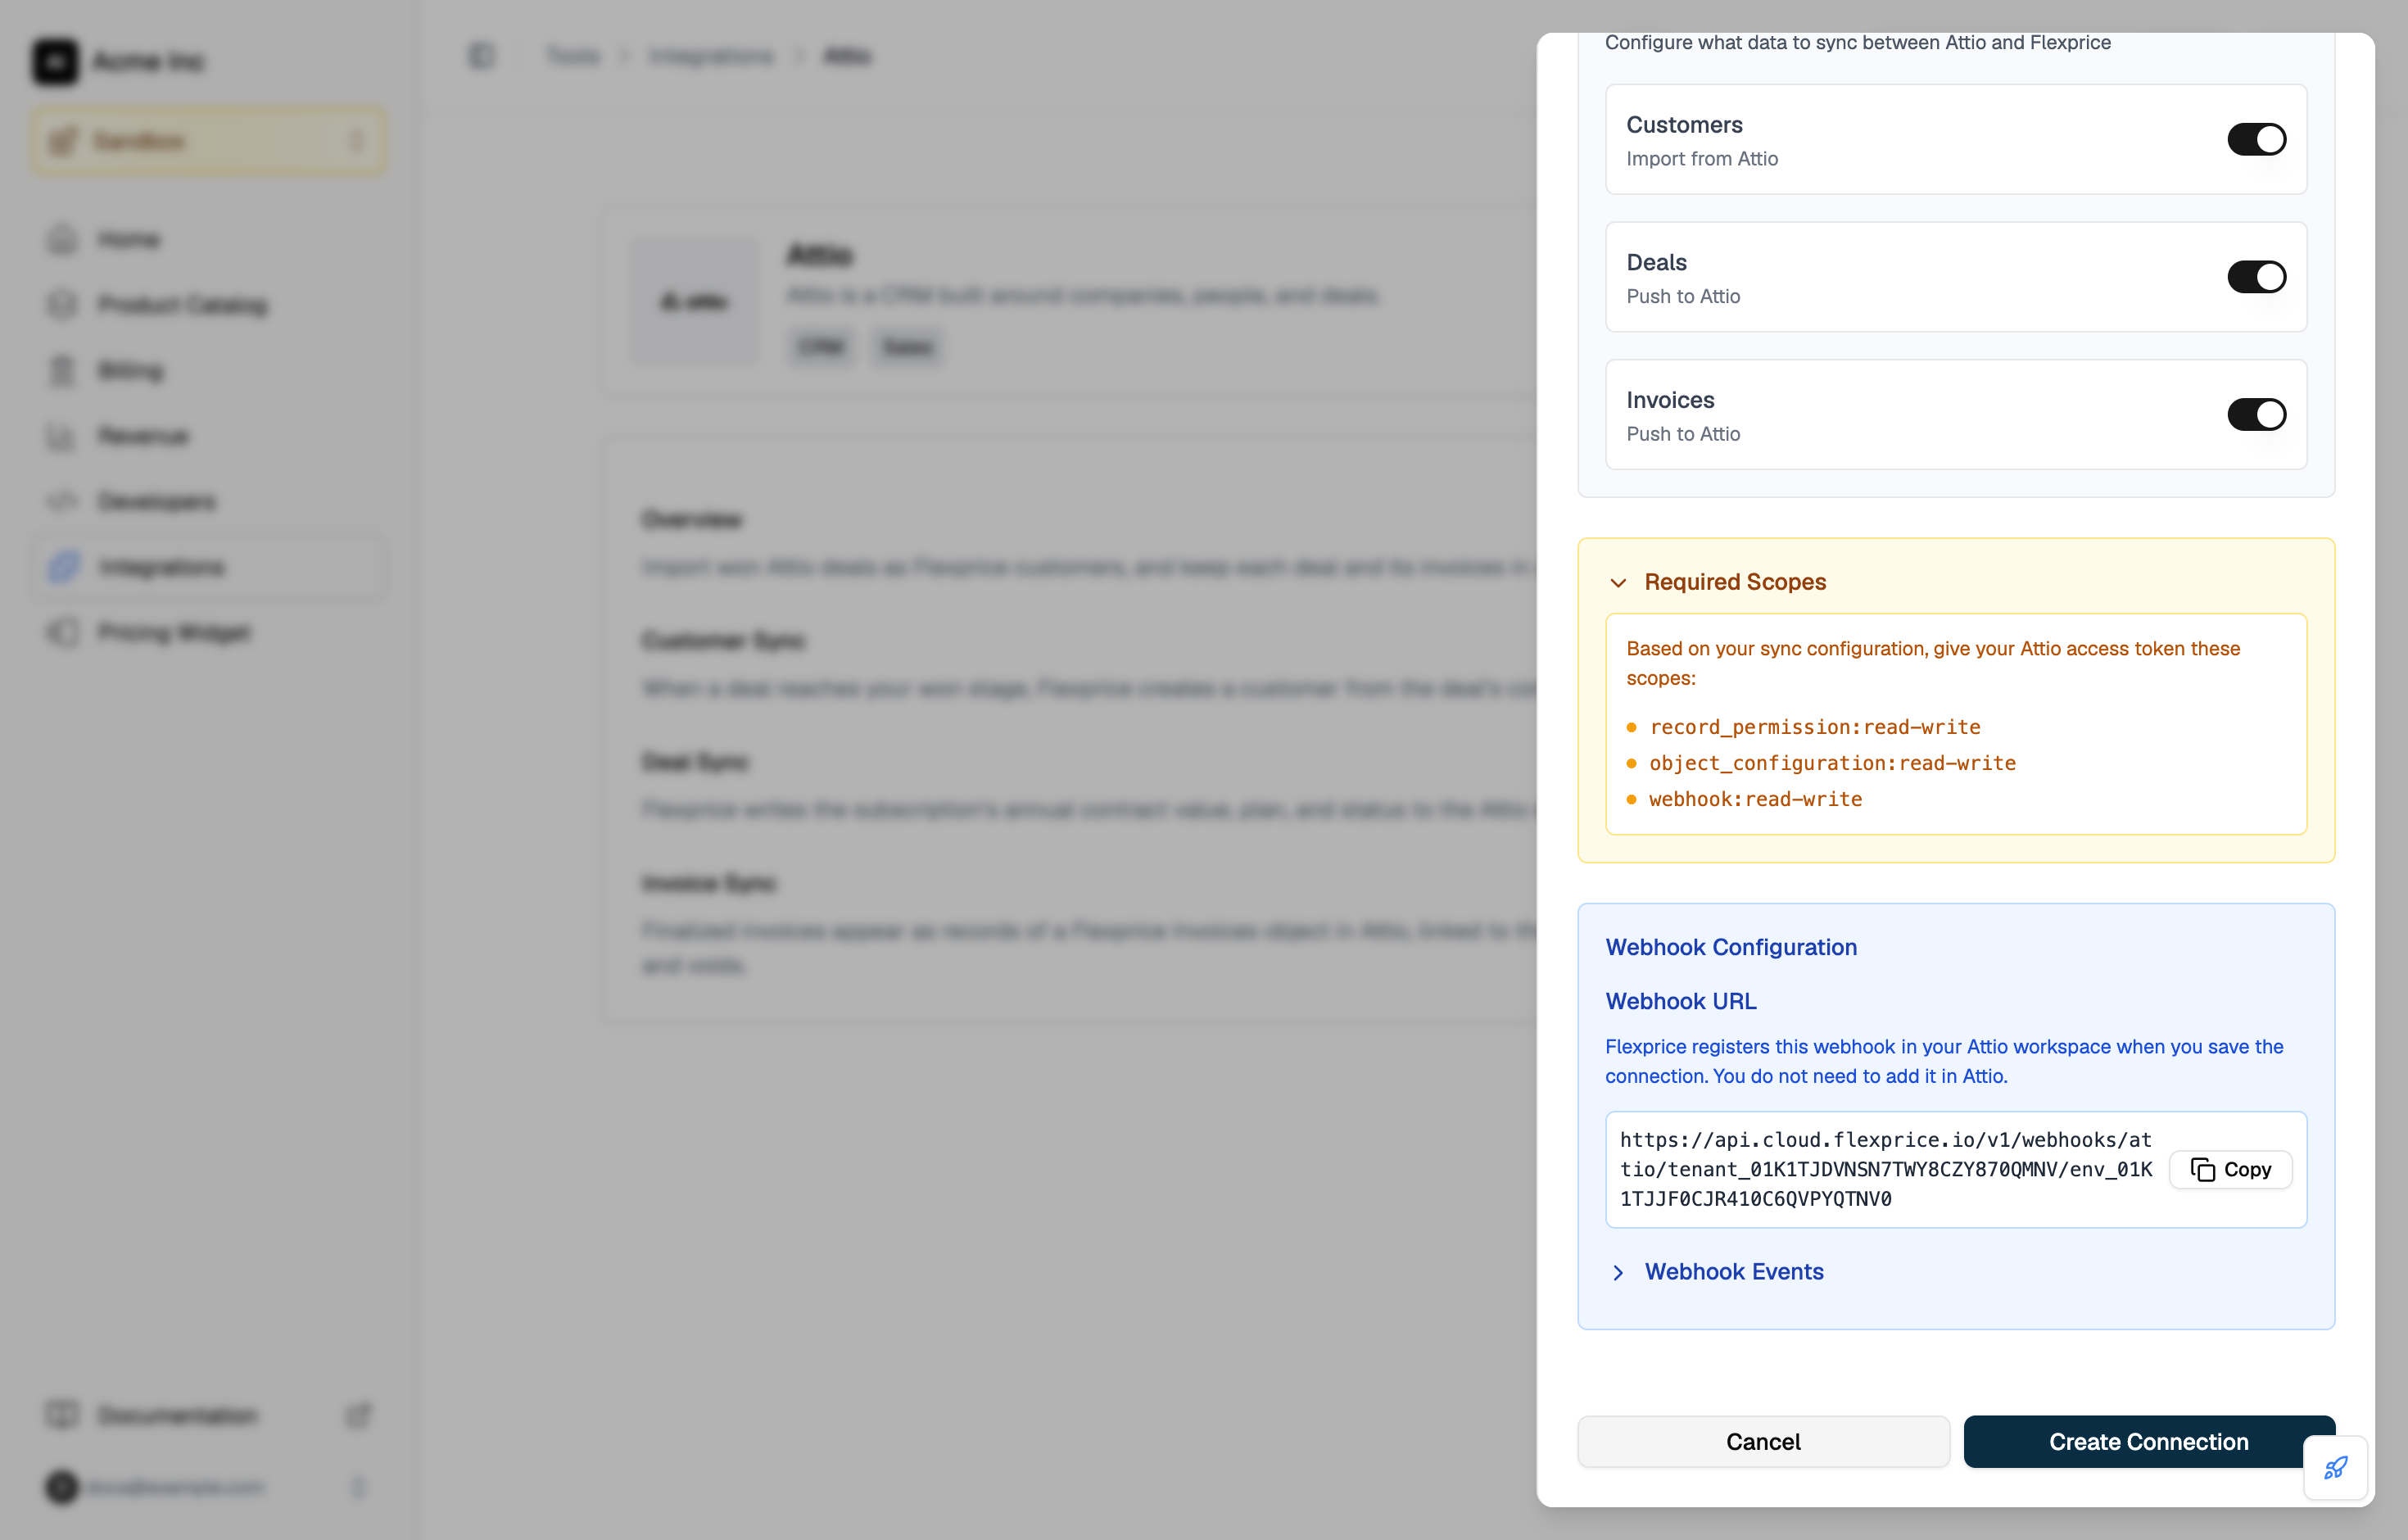2408x1540 pixels.
Task: Disable the Invoices push switch
Action: [2256, 414]
